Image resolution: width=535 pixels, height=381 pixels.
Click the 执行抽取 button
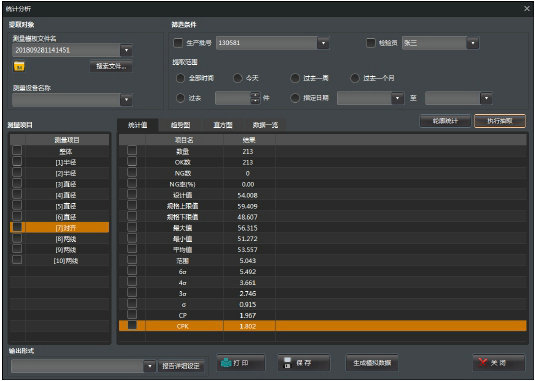coord(500,121)
